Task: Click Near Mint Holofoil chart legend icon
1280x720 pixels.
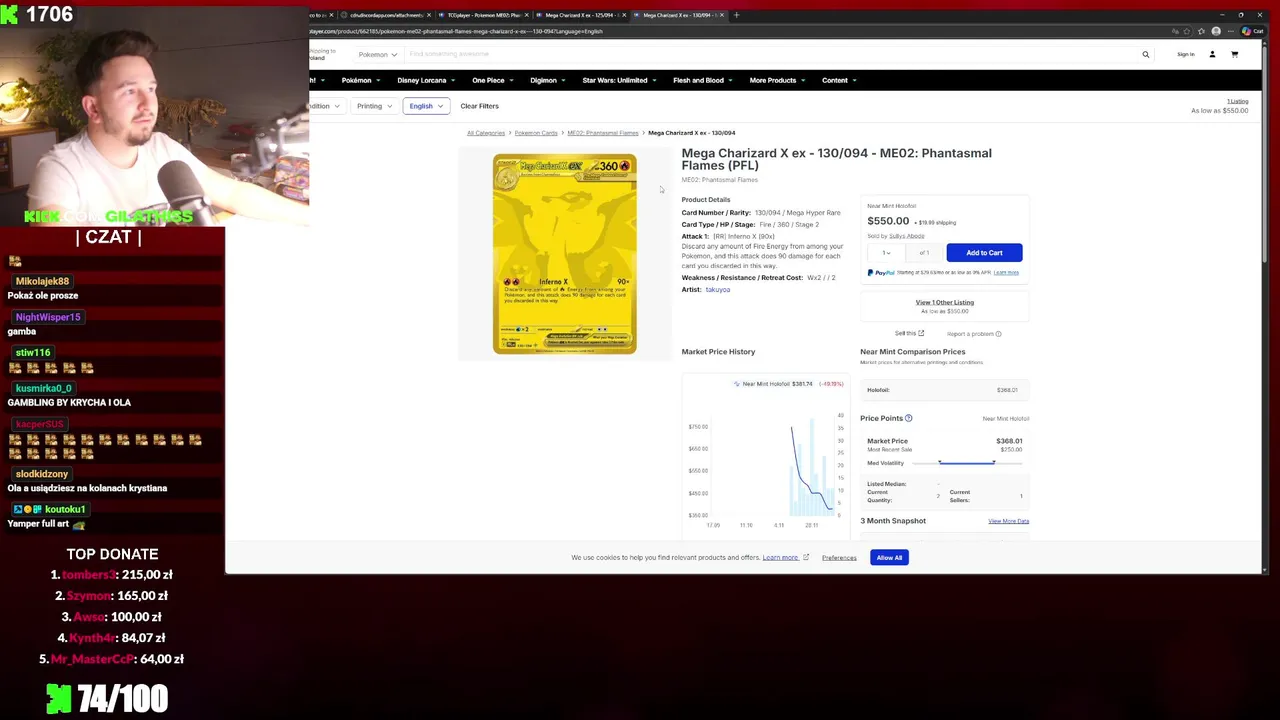Action: pos(737,384)
